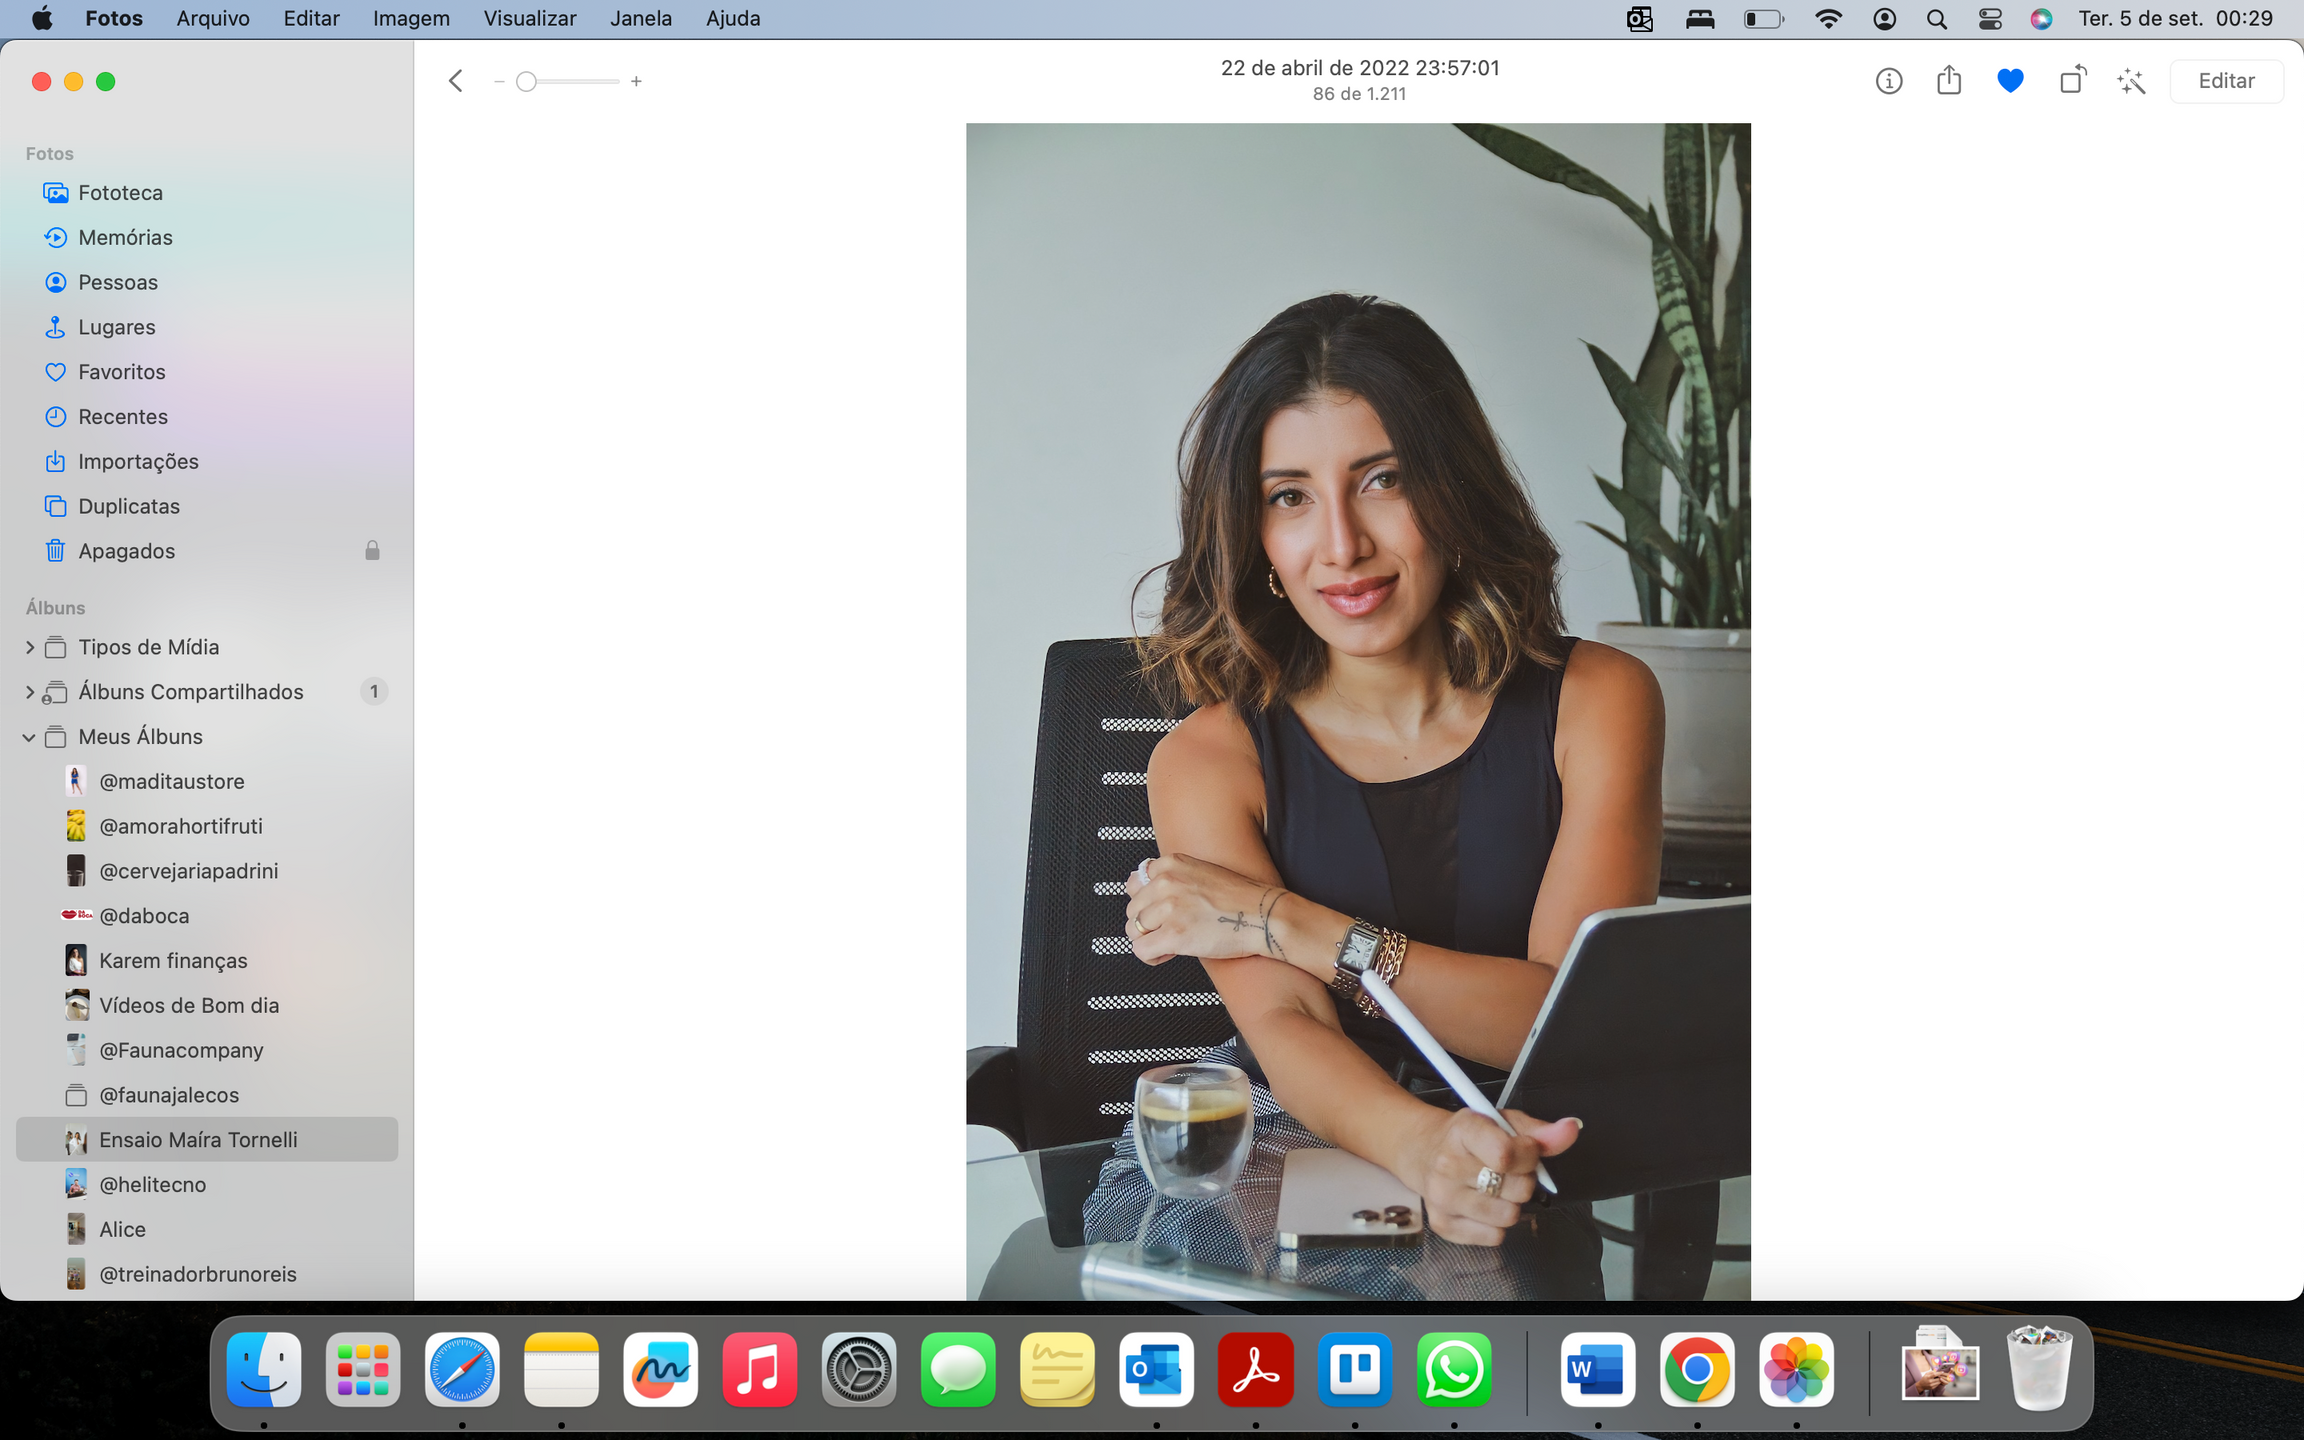Open Favoritos in the sidebar
Viewport: 2304px width, 1440px height.
[207, 371]
